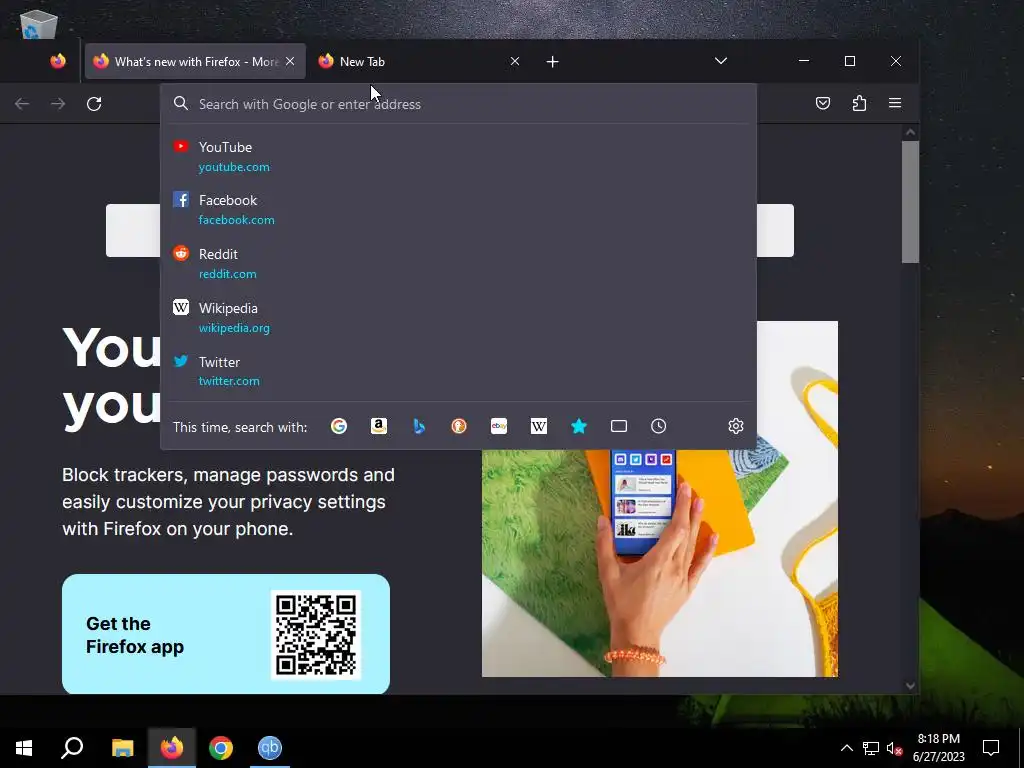Go forward one page
Screen dimensions: 1024x768
click(x=58, y=103)
